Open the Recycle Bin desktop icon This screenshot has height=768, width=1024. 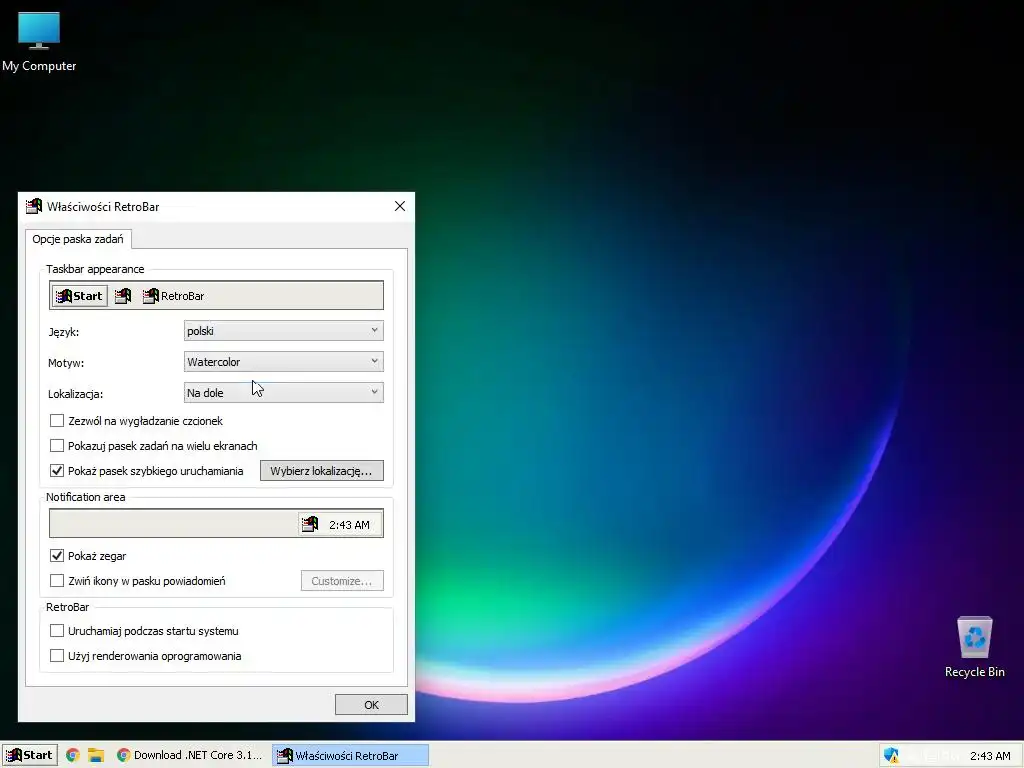(974, 647)
